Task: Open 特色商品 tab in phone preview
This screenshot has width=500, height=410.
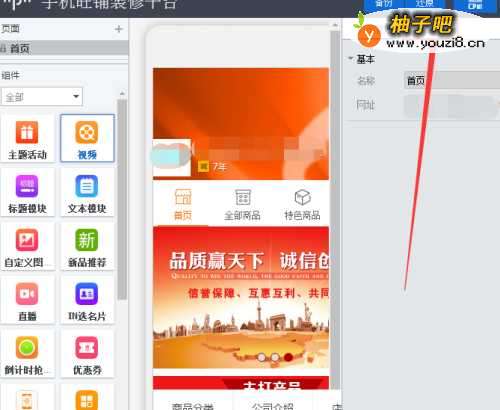Action: [x=302, y=205]
